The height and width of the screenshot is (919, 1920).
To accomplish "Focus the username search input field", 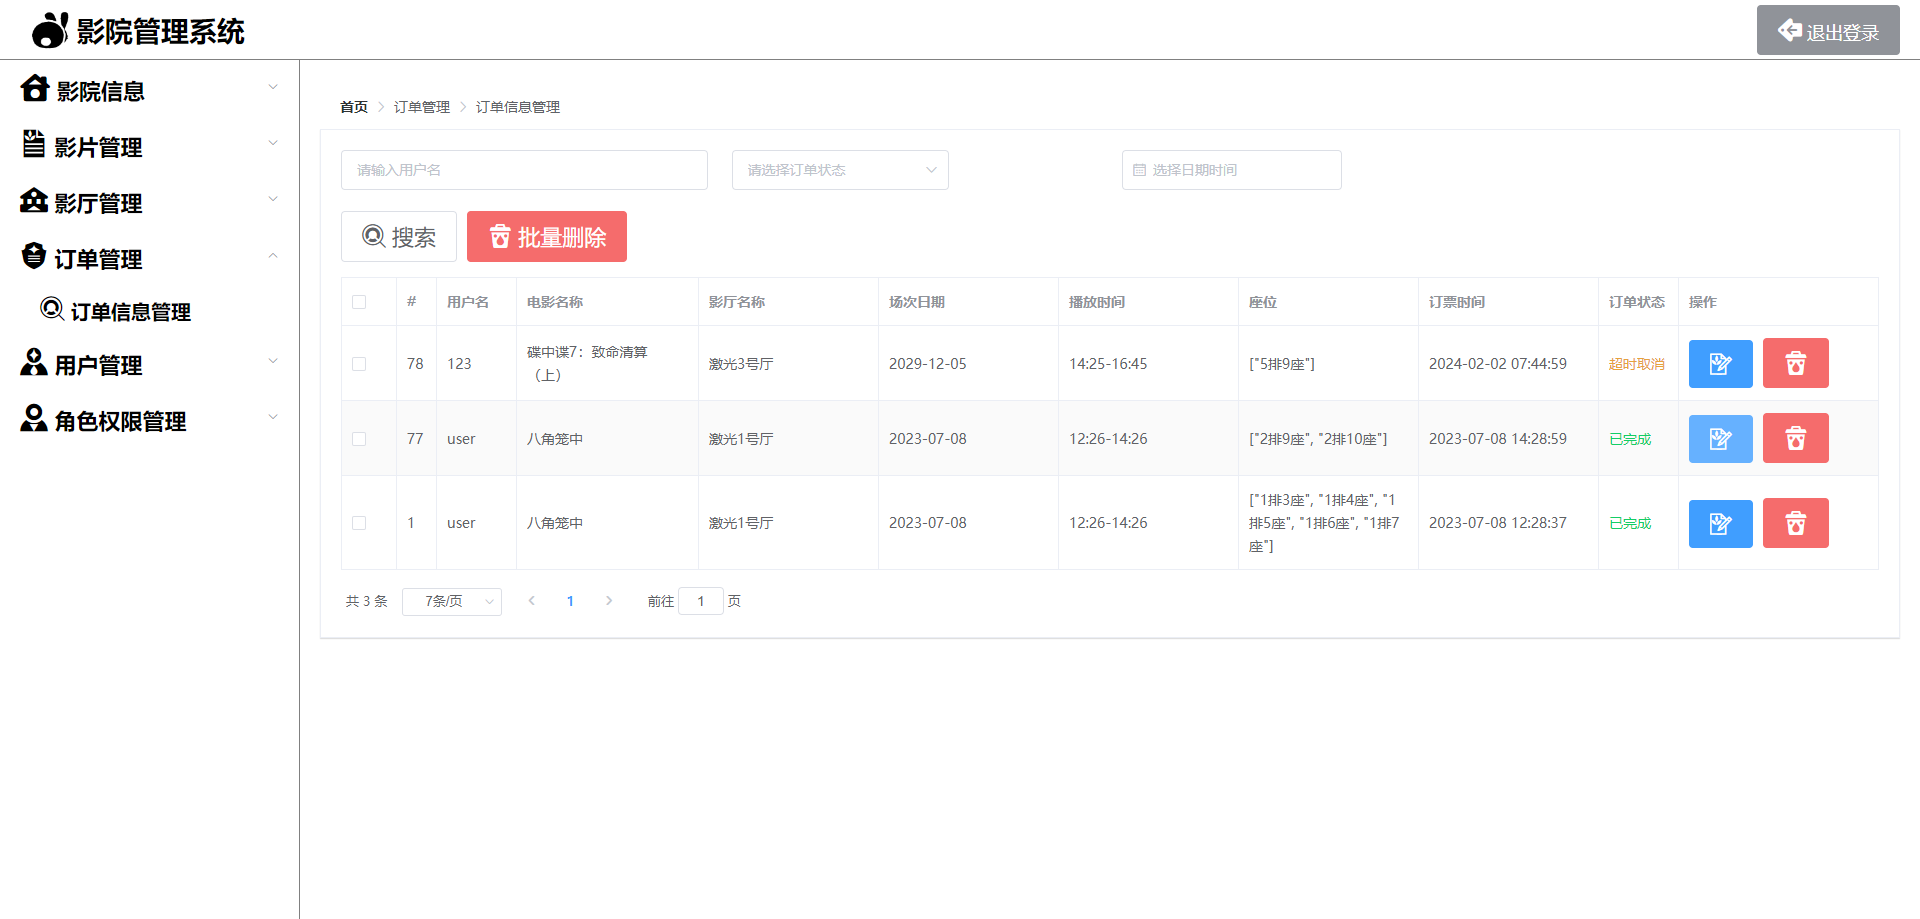I will point(524,171).
